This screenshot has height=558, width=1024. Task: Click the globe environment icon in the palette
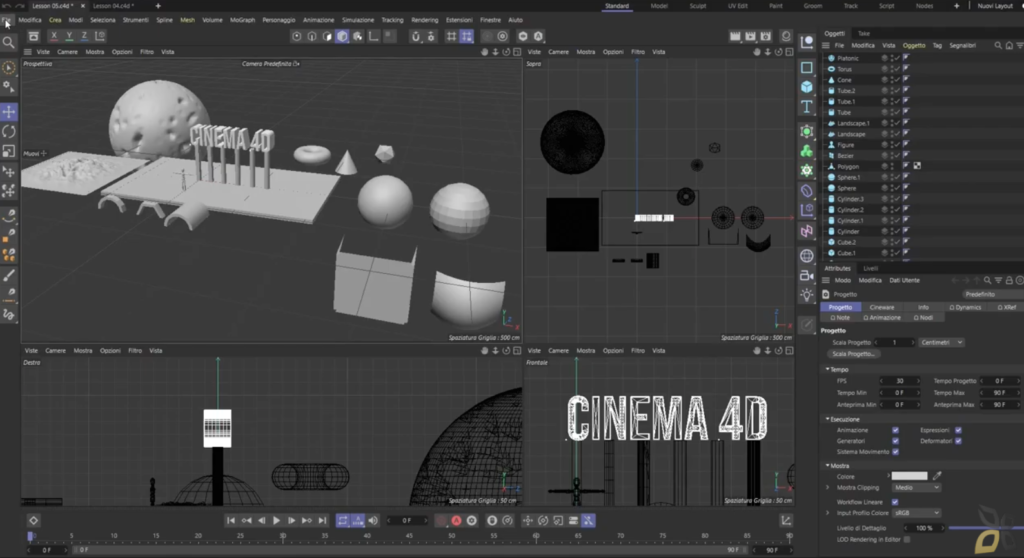[807, 255]
